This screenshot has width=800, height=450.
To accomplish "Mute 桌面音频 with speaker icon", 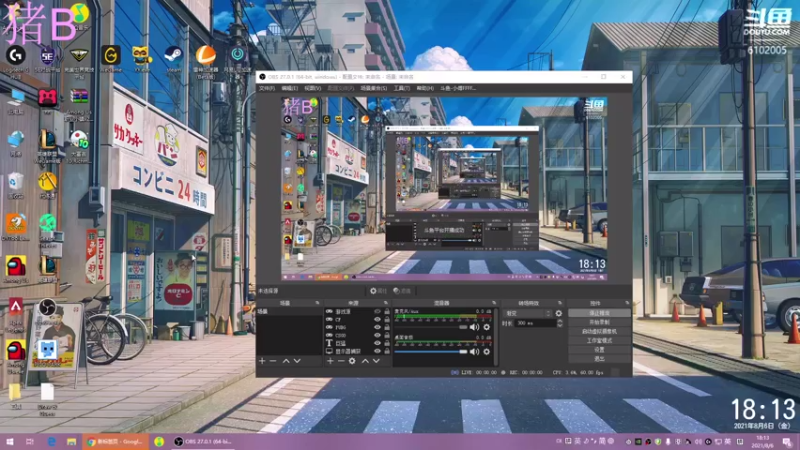I will tap(474, 352).
